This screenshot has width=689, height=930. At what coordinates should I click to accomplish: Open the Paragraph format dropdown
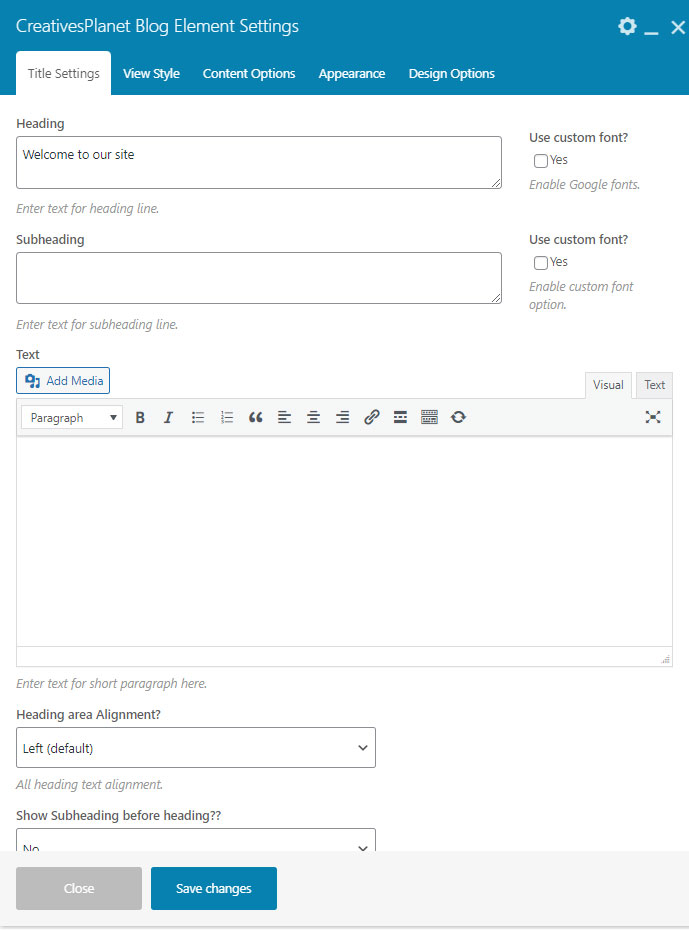click(x=72, y=418)
